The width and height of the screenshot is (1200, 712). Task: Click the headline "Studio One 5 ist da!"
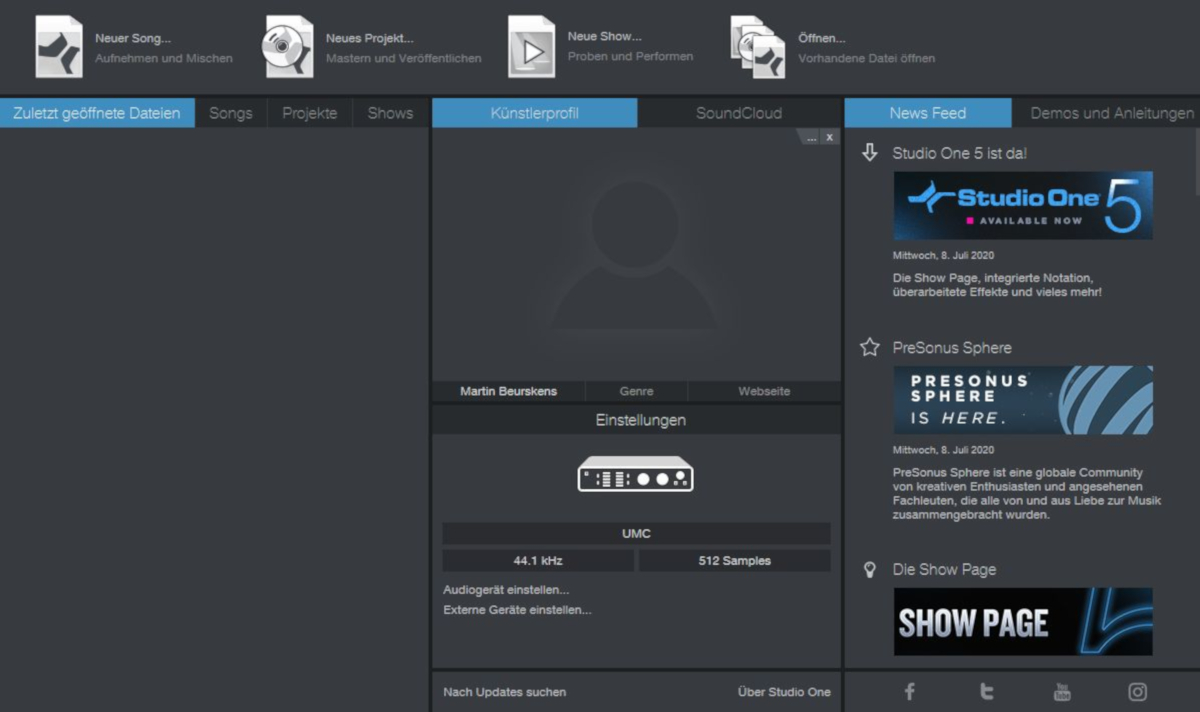tap(960, 153)
